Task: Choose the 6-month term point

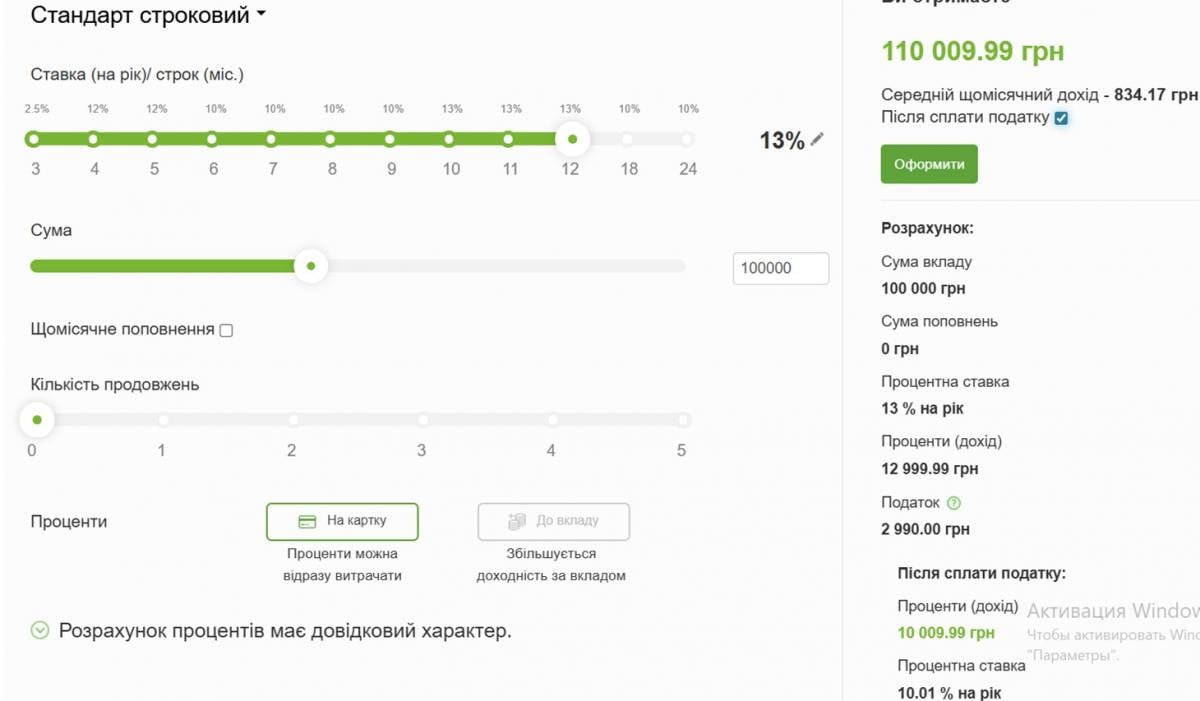Action: point(212,139)
